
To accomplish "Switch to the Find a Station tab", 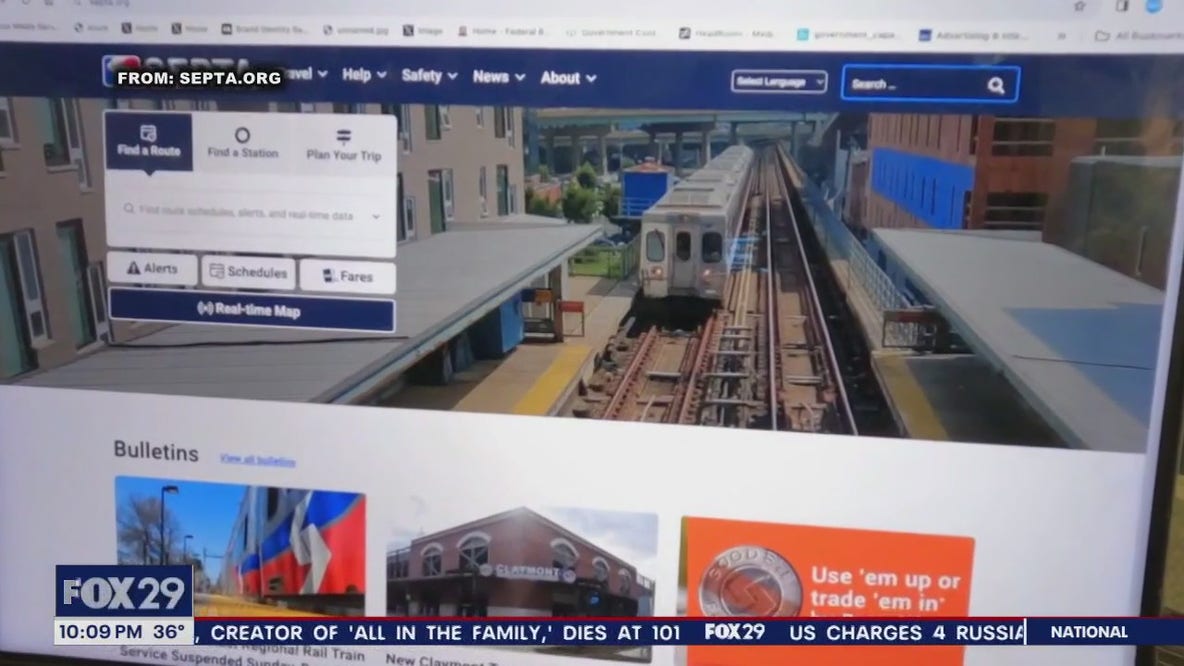I will (x=242, y=143).
